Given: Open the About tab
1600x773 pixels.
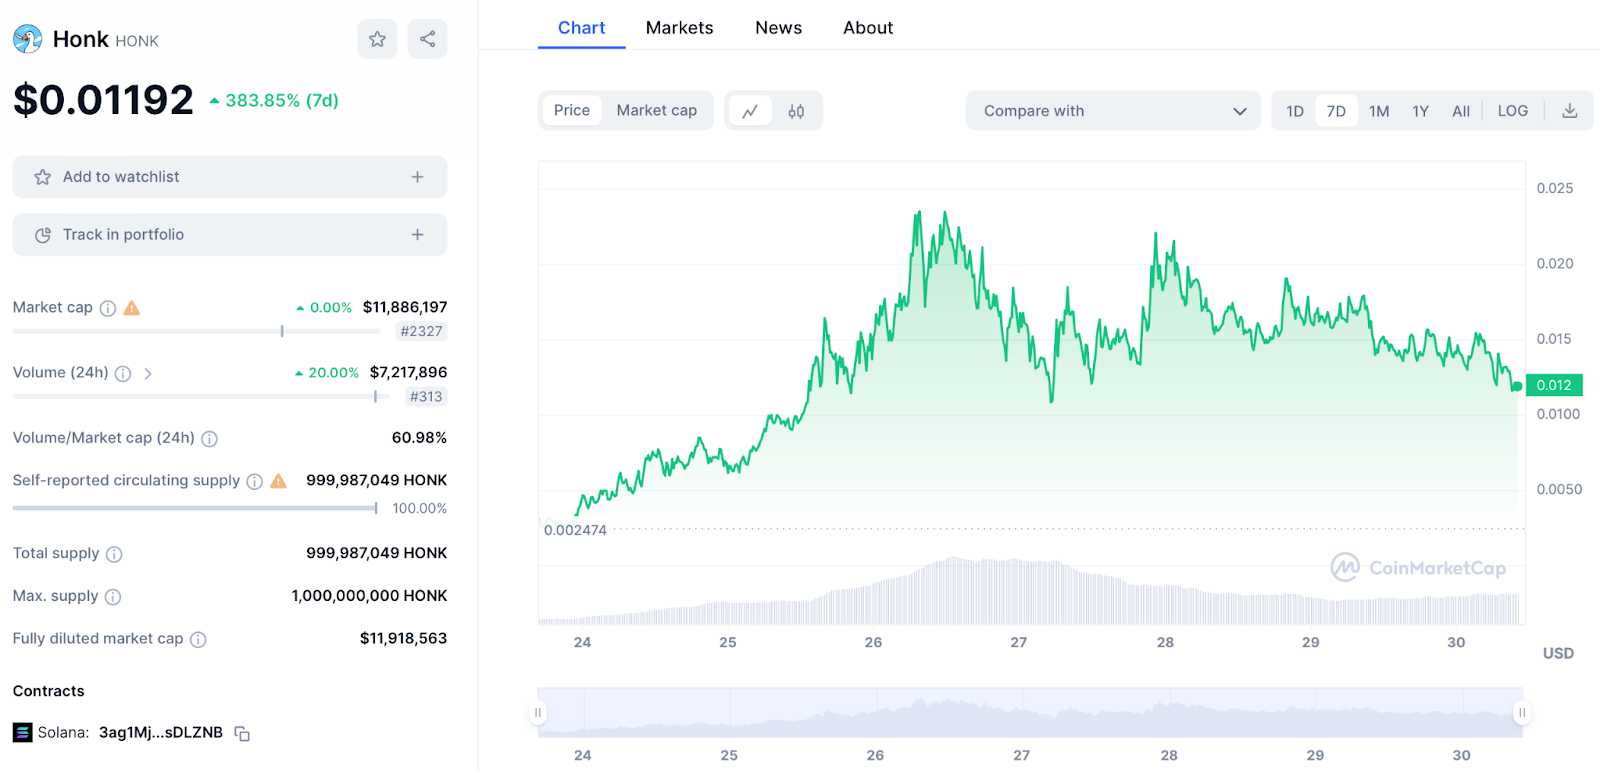Looking at the screenshot, I should coord(868,28).
